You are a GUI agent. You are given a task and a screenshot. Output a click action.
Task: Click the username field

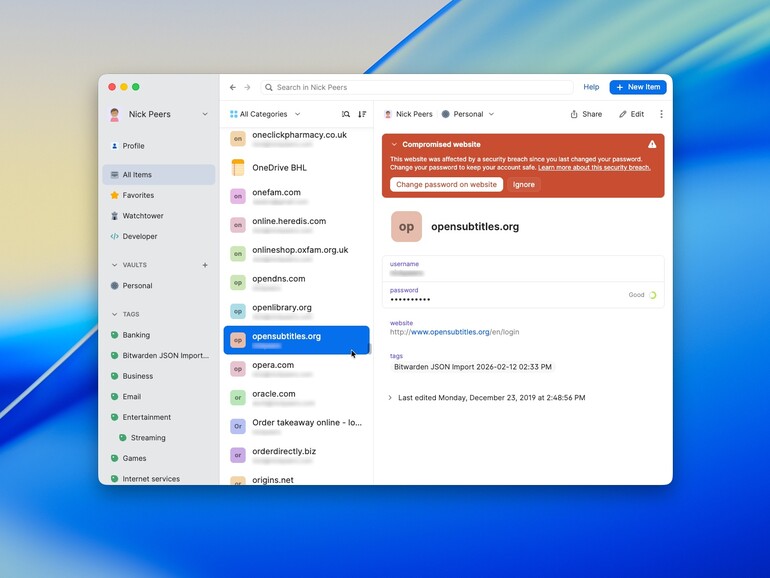point(523,269)
